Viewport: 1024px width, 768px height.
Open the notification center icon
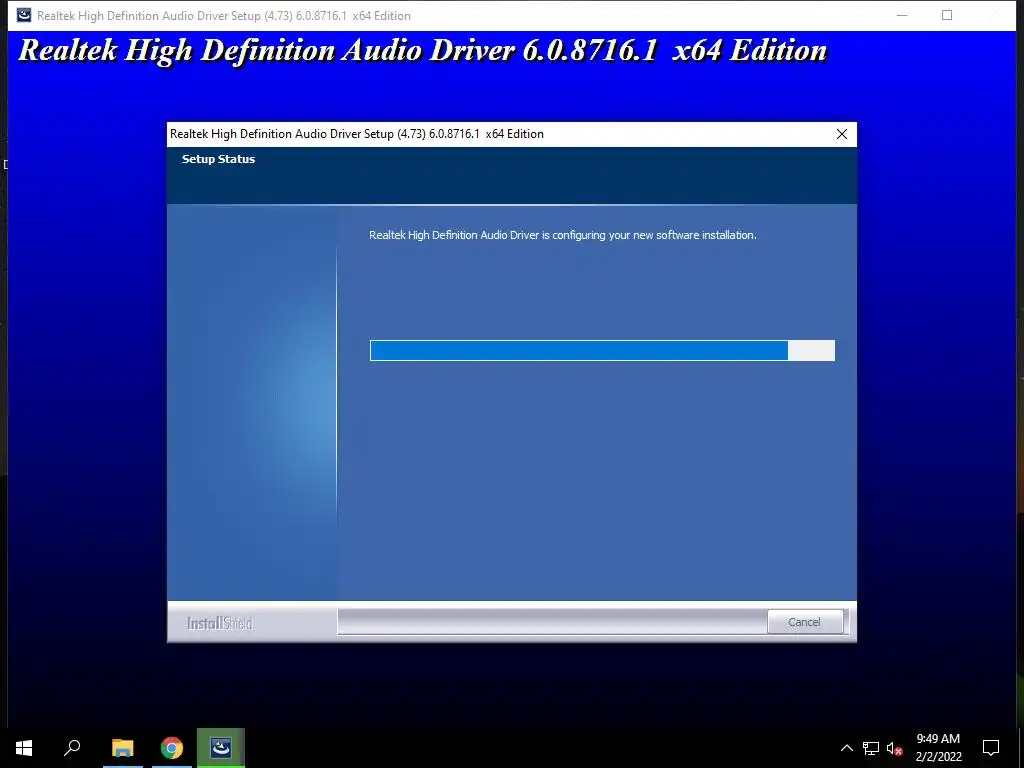991,748
